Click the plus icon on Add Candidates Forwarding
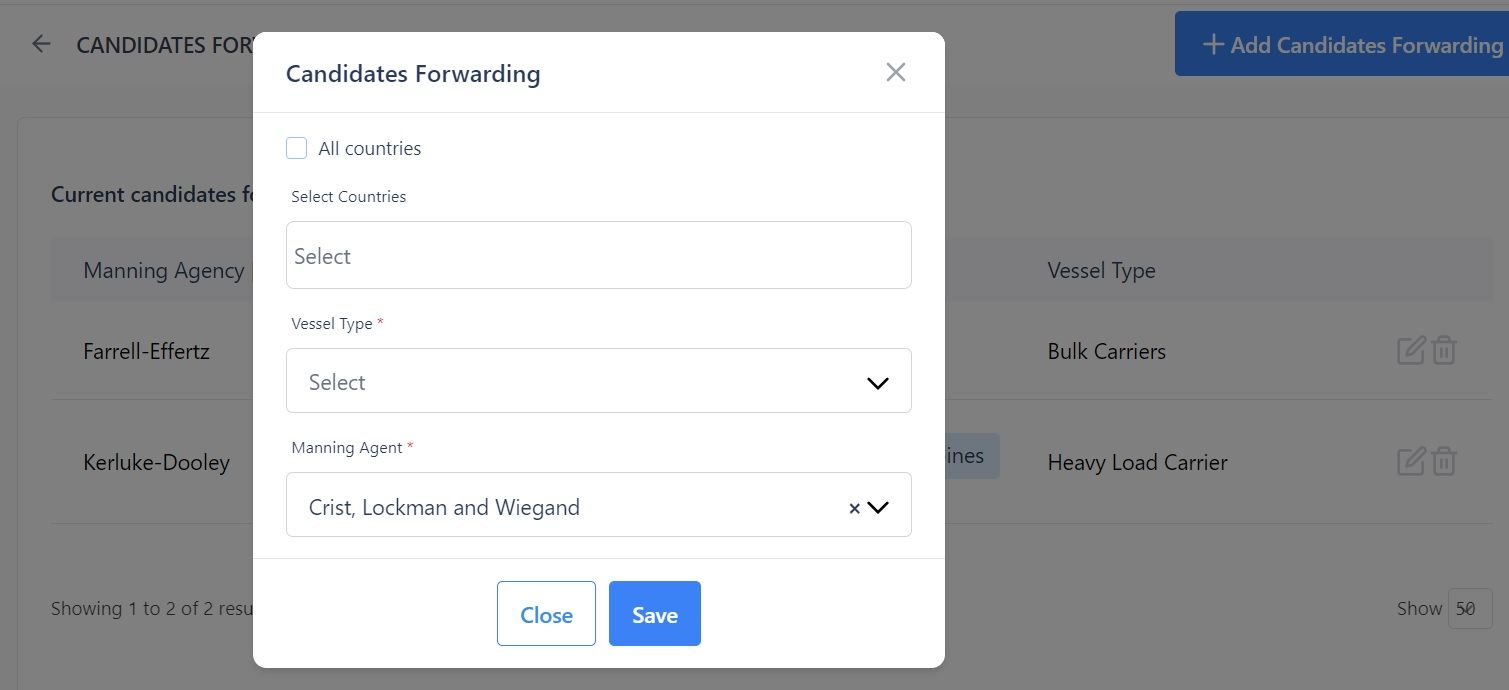 (x=1213, y=45)
